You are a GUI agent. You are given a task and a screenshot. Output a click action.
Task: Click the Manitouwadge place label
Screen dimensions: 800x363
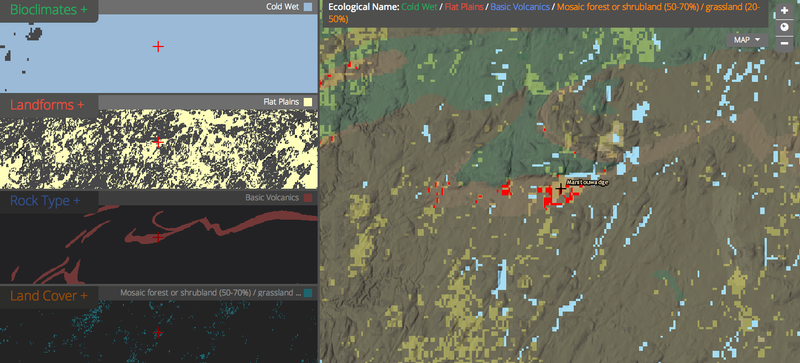click(x=587, y=182)
